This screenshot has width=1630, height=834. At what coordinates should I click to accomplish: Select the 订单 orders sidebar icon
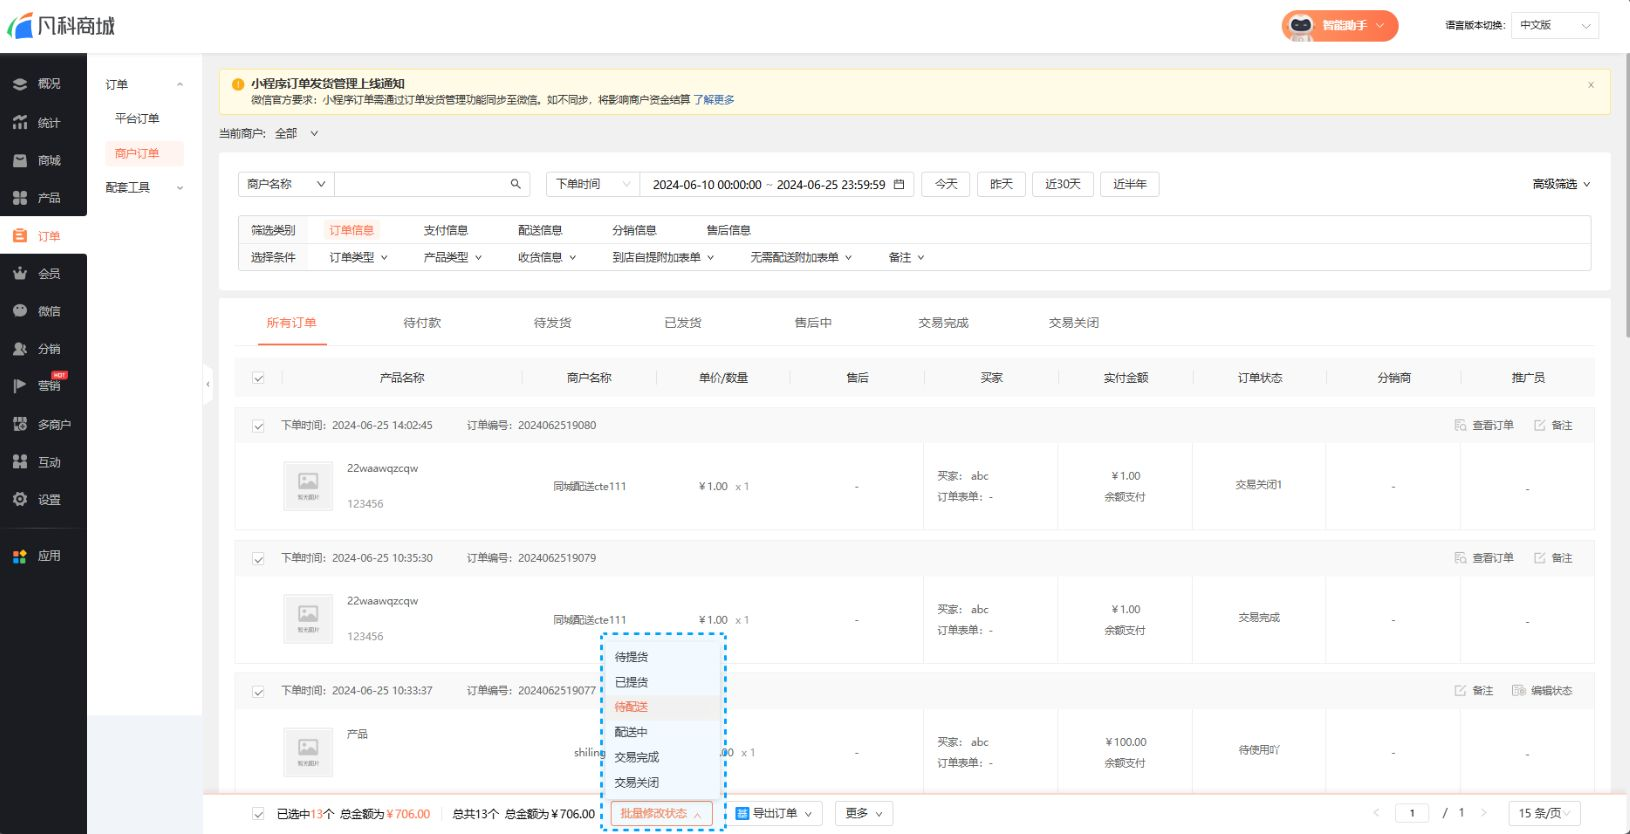click(20, 236)
